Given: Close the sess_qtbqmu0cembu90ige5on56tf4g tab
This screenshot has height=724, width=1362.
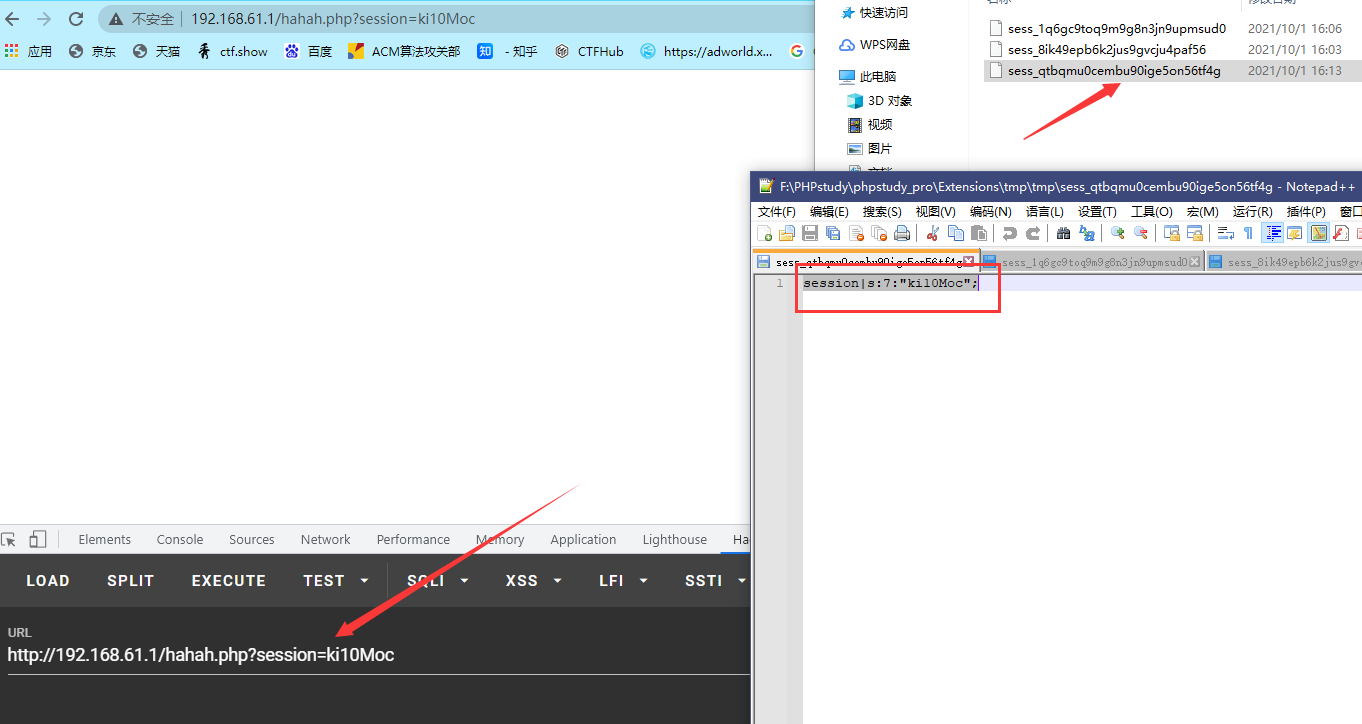Looking at the screenshot, I should [968, 262].
